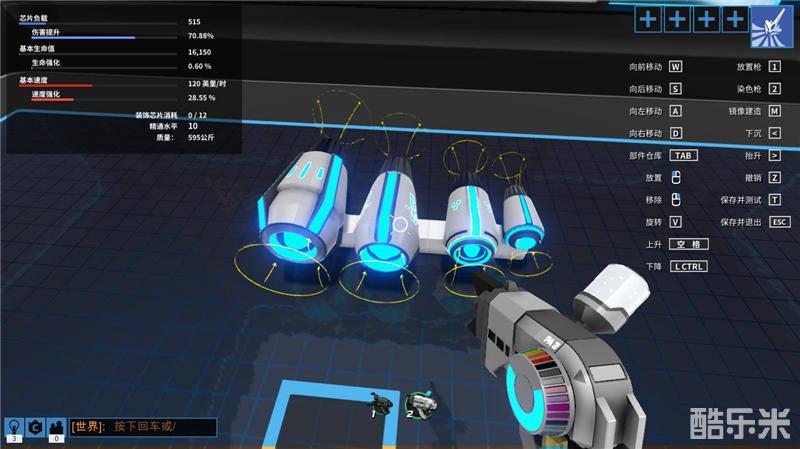The height and width of the screenshot is (449, 800).
Task: Click the red 速度强化 progress bar
Action: coord(53,99)
